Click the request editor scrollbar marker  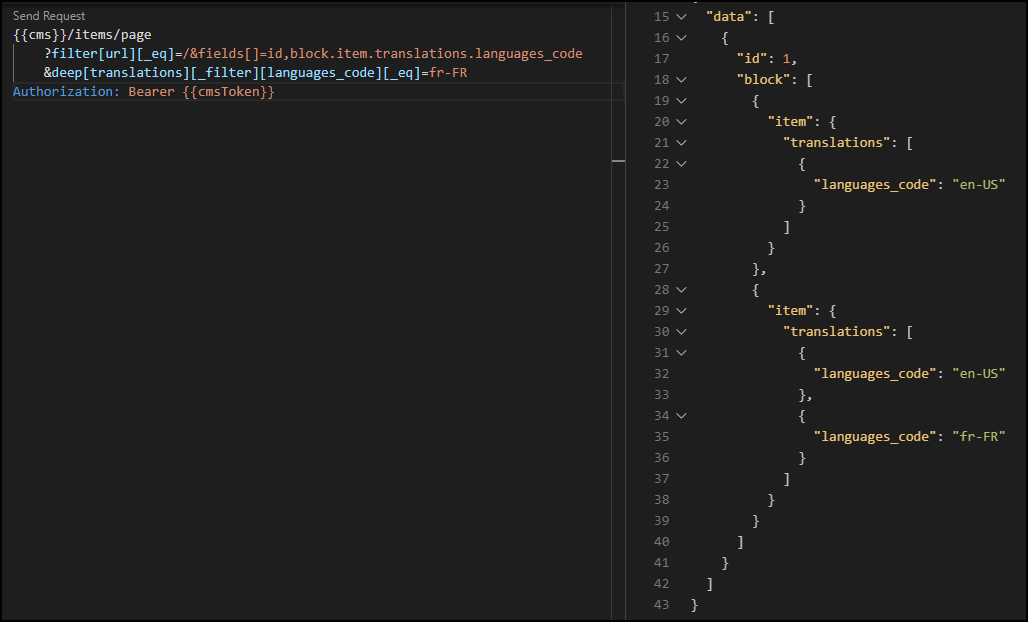(618, 161)
